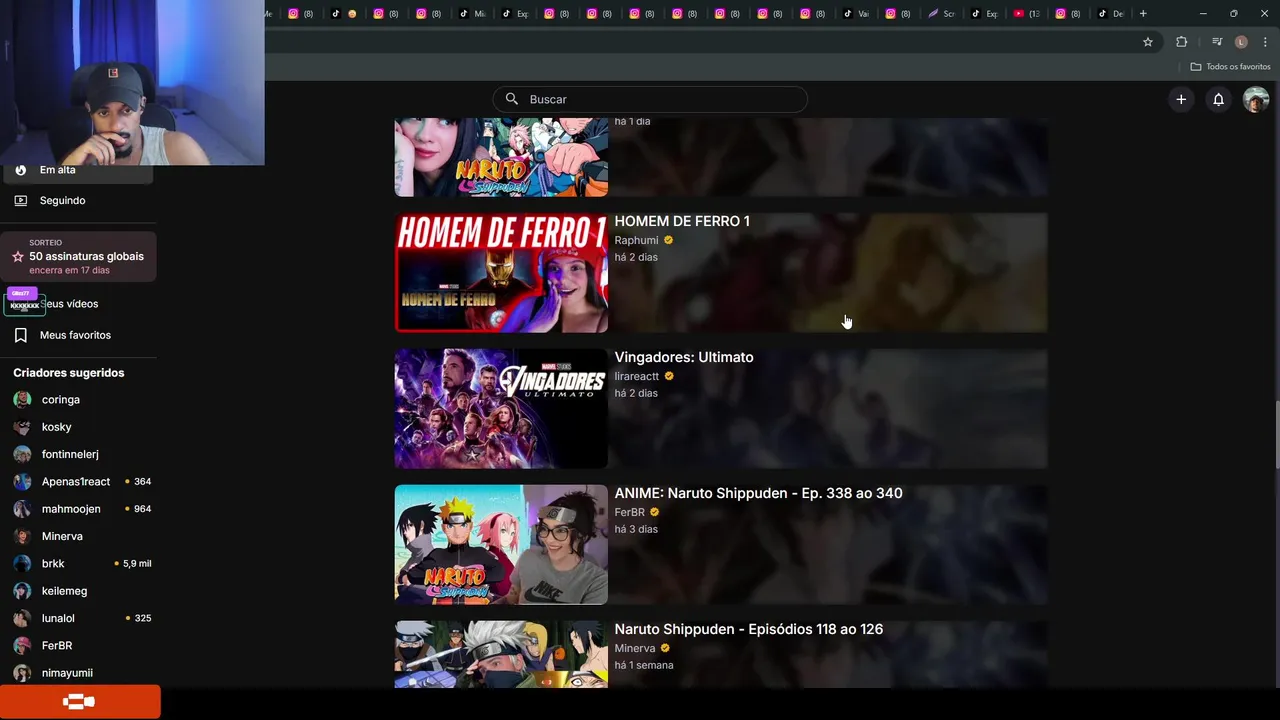This screenshot has height=720, width=1280.
Task: Switch to the TikTok tab labeled Mi
Action: click(x=471, y=14)
